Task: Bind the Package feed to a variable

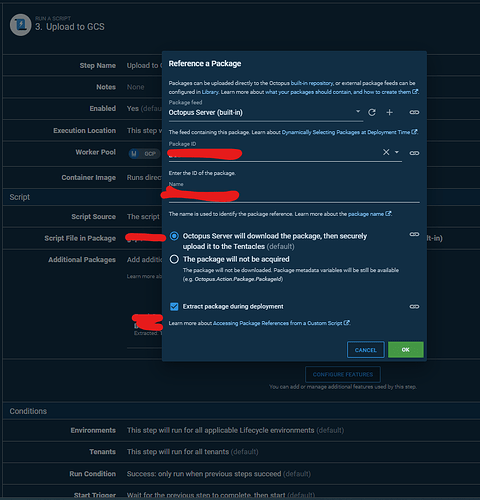Action: click(414, 112)
